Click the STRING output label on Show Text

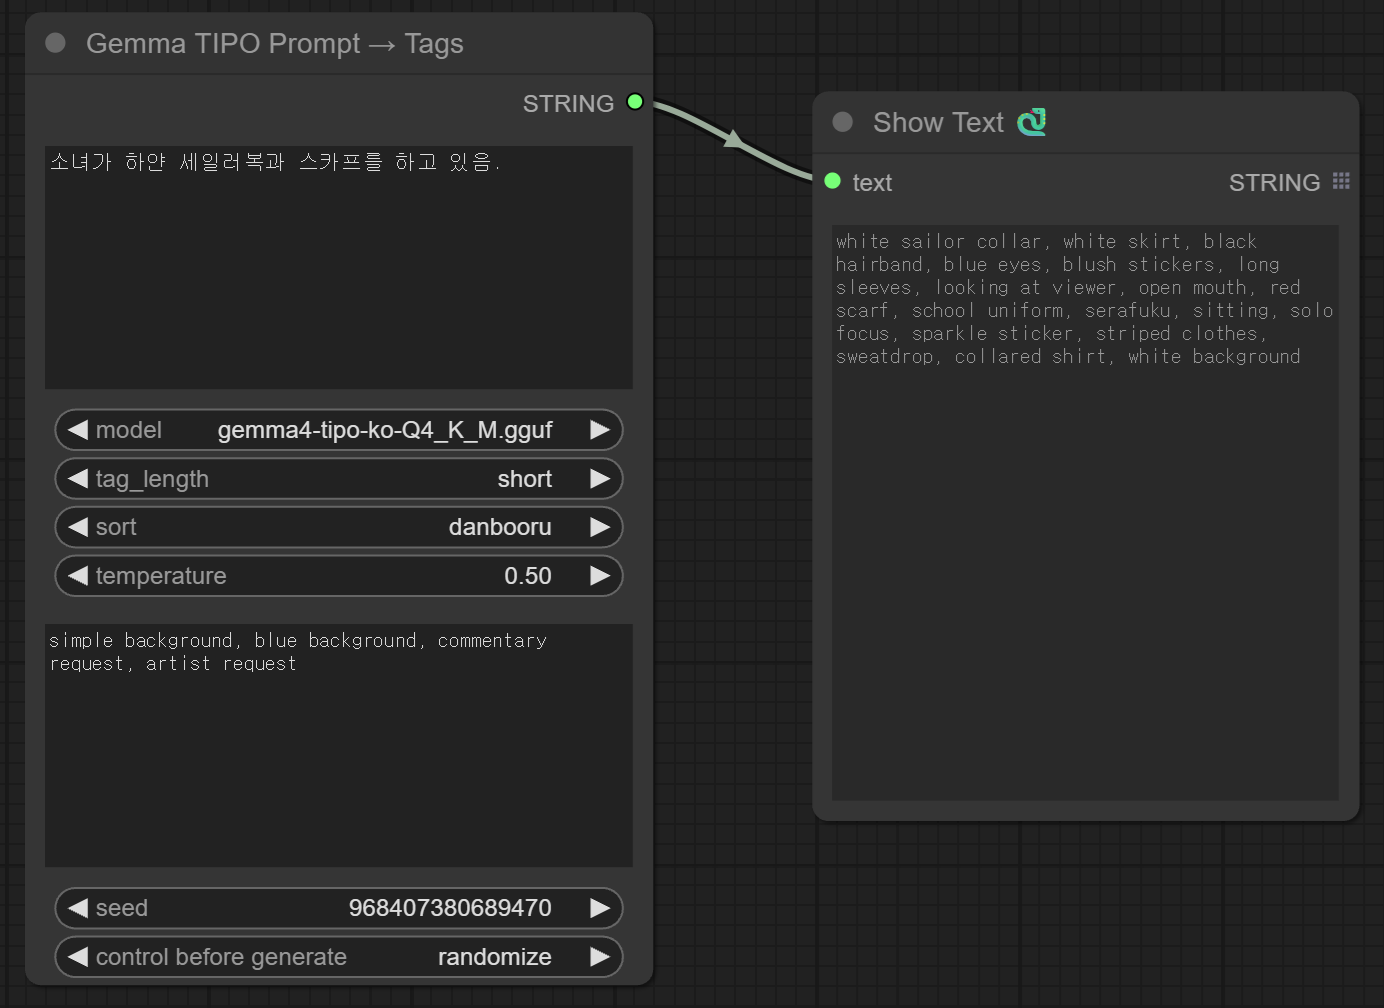[1274, 182]
